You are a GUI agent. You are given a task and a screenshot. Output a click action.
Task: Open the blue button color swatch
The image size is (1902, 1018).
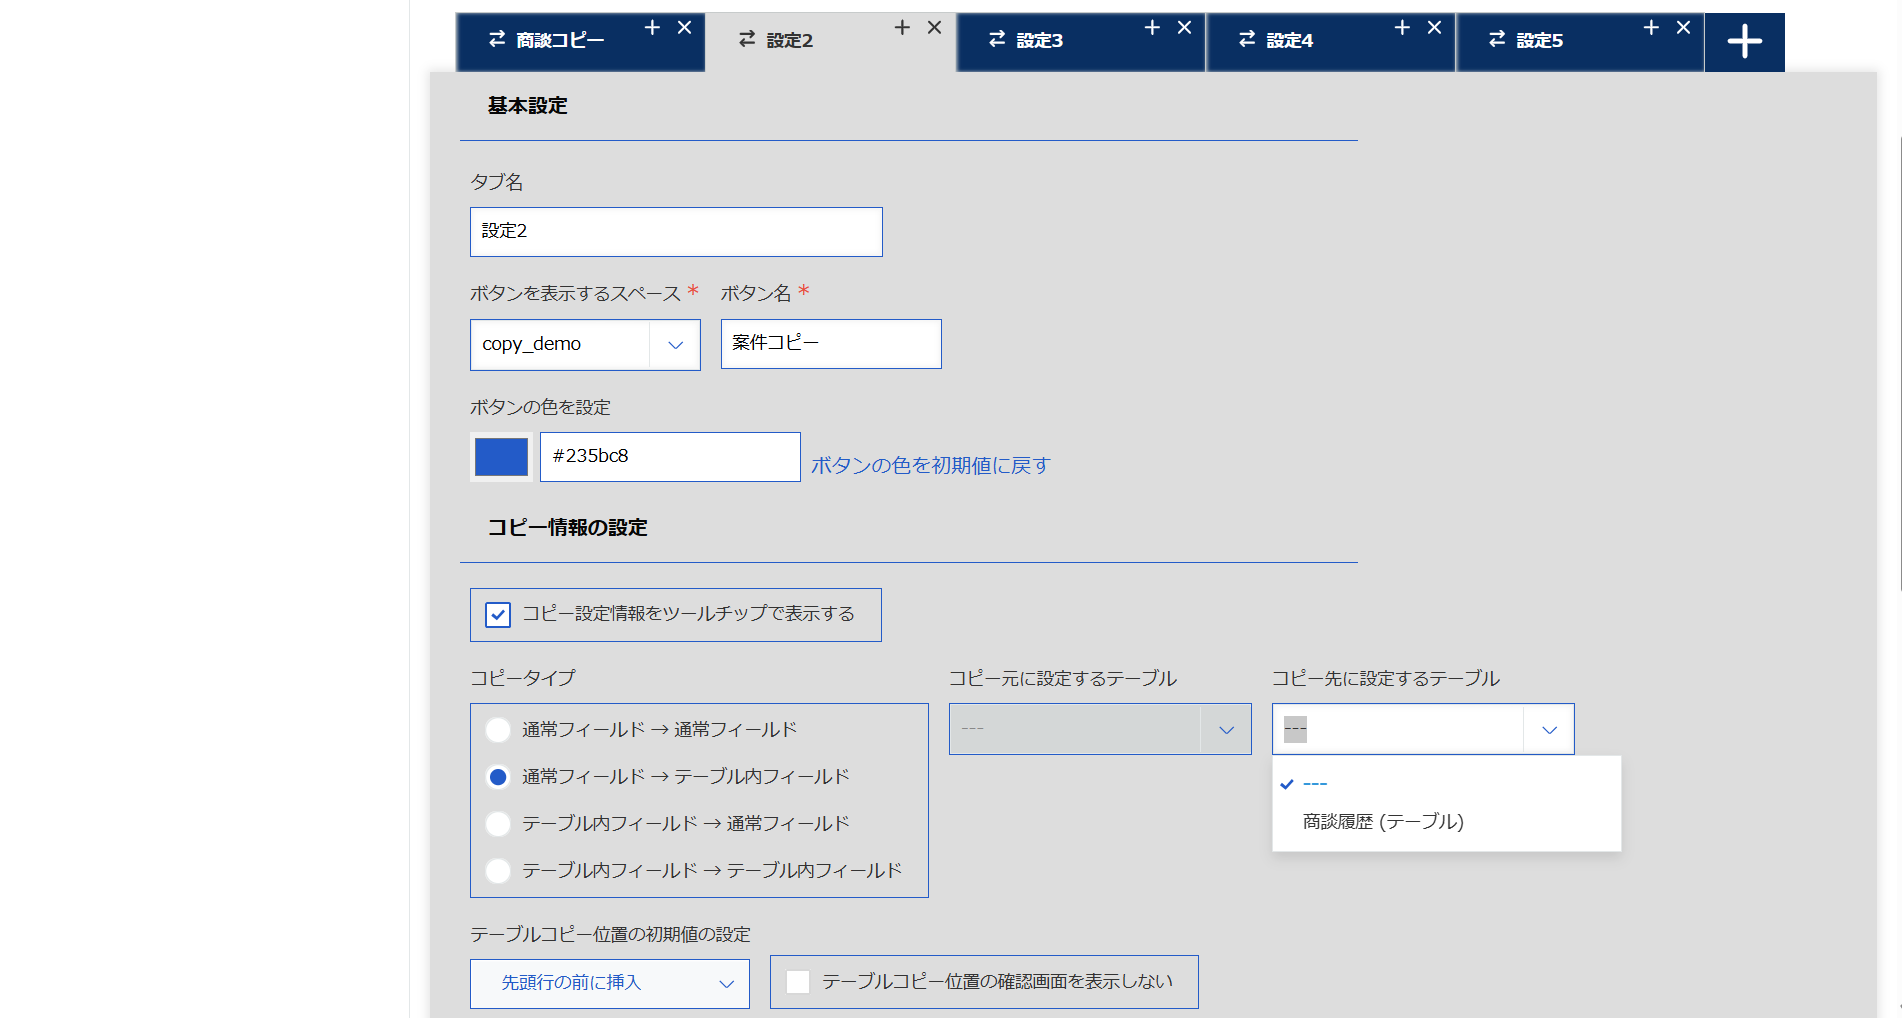(501, 457)
